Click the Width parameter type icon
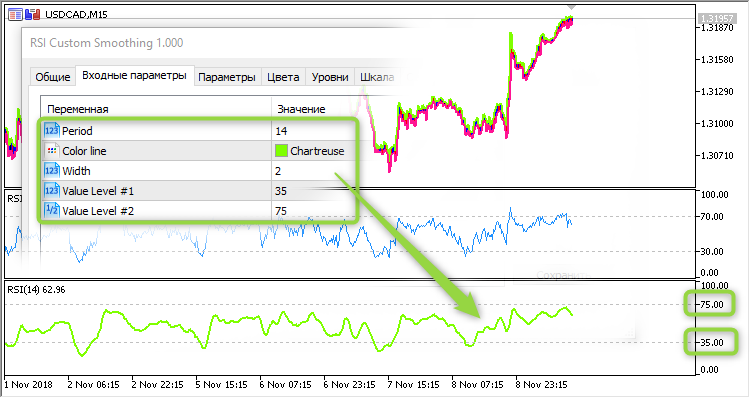Image resolution: width=750 pixels, height=398 pixels. click(x=51, y=170)
